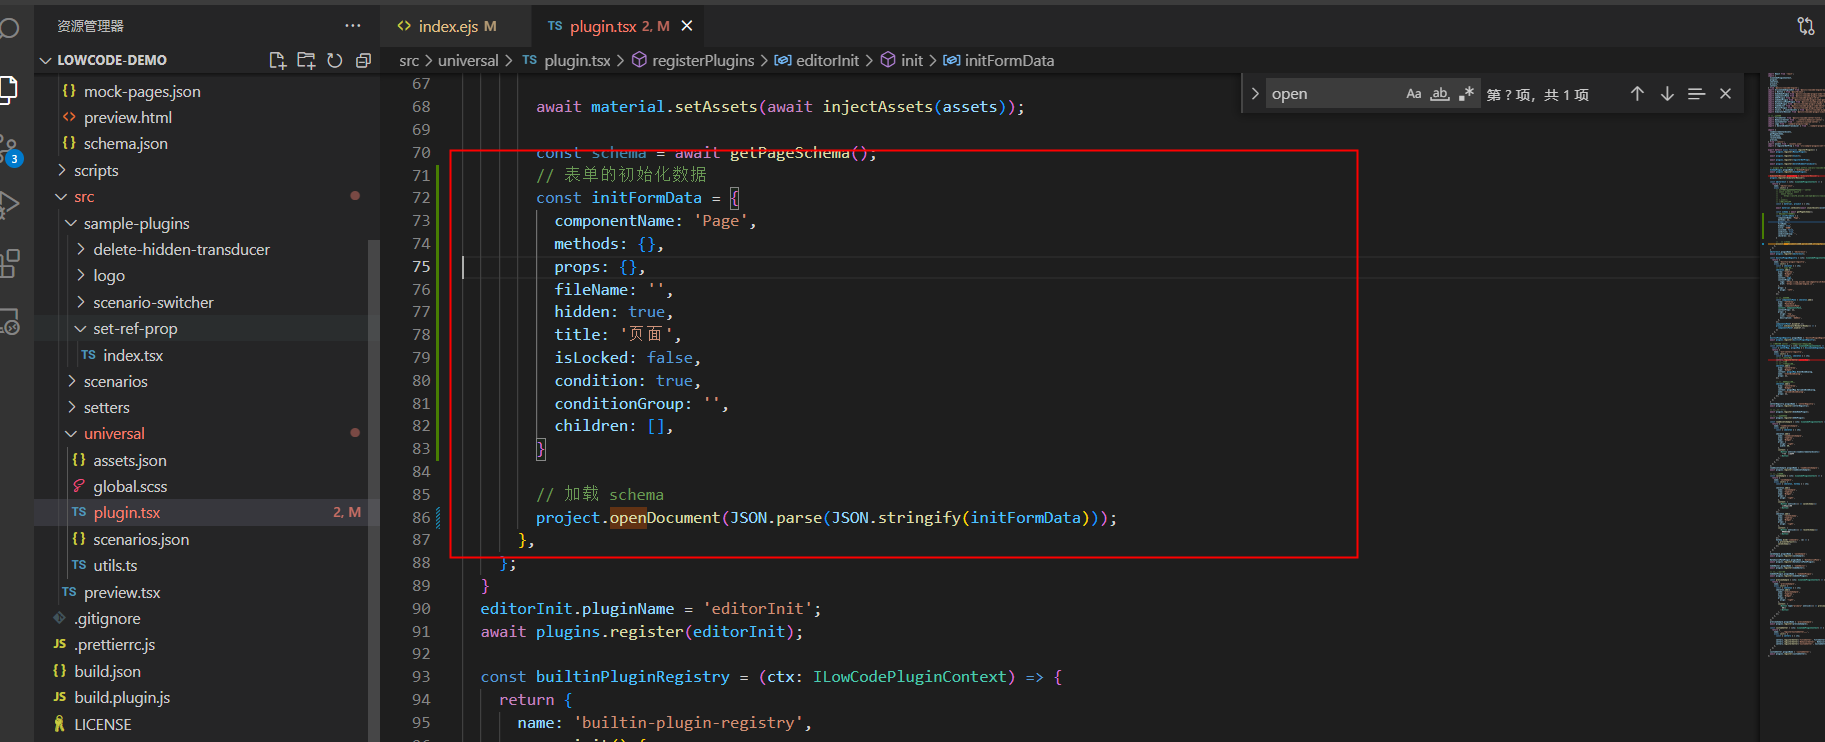Open .gitignore file
The height and width of the screenshot is (742, 1825).
tap(107, 618)
